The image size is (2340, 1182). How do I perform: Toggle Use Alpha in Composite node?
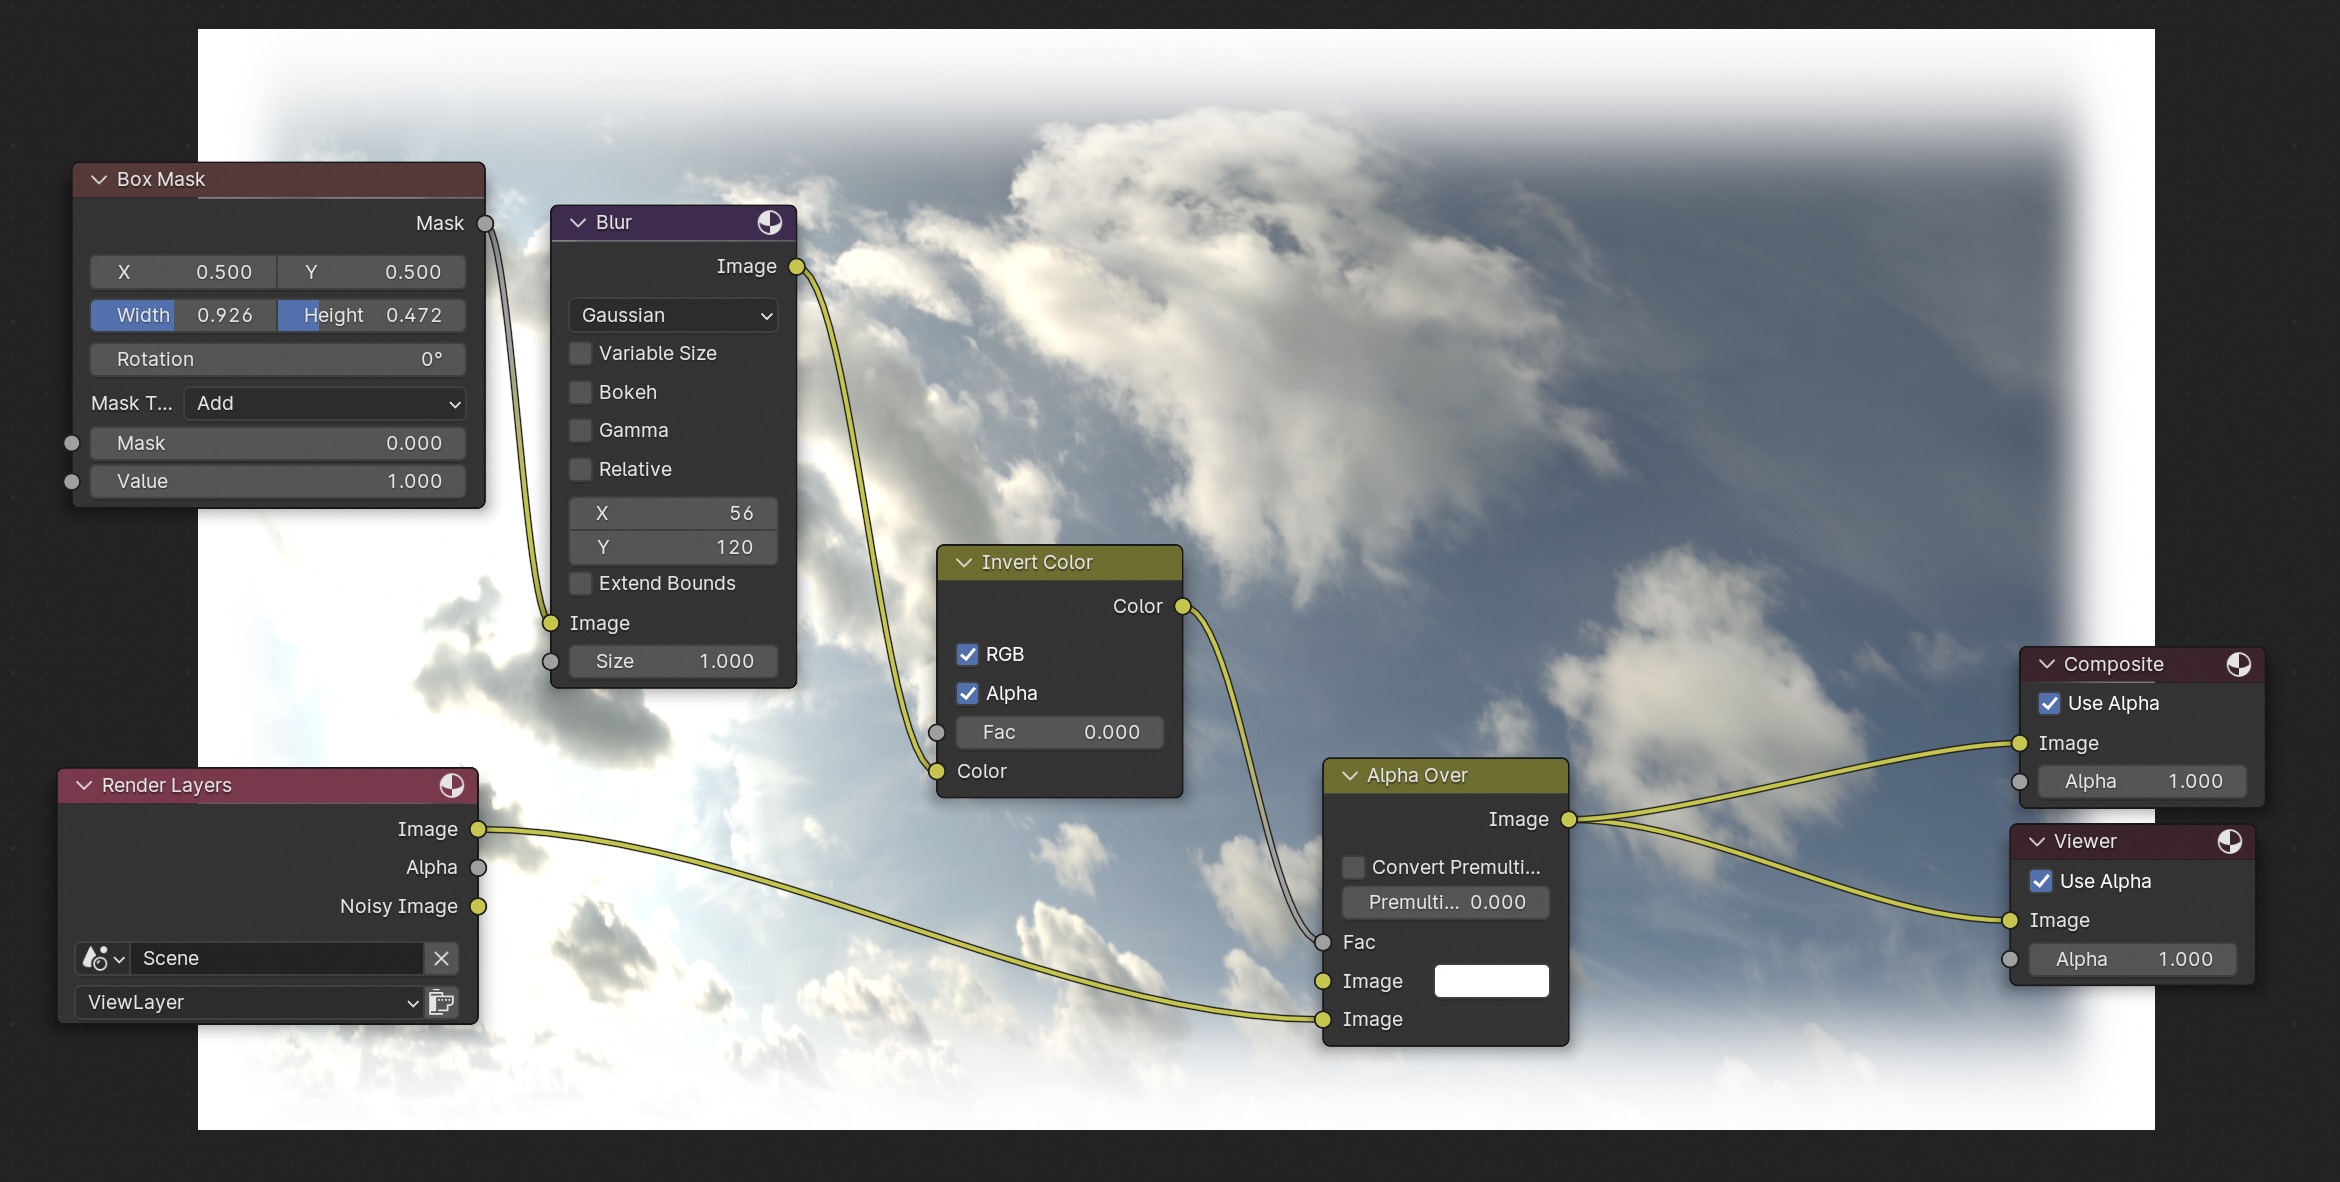(2049, 703)
